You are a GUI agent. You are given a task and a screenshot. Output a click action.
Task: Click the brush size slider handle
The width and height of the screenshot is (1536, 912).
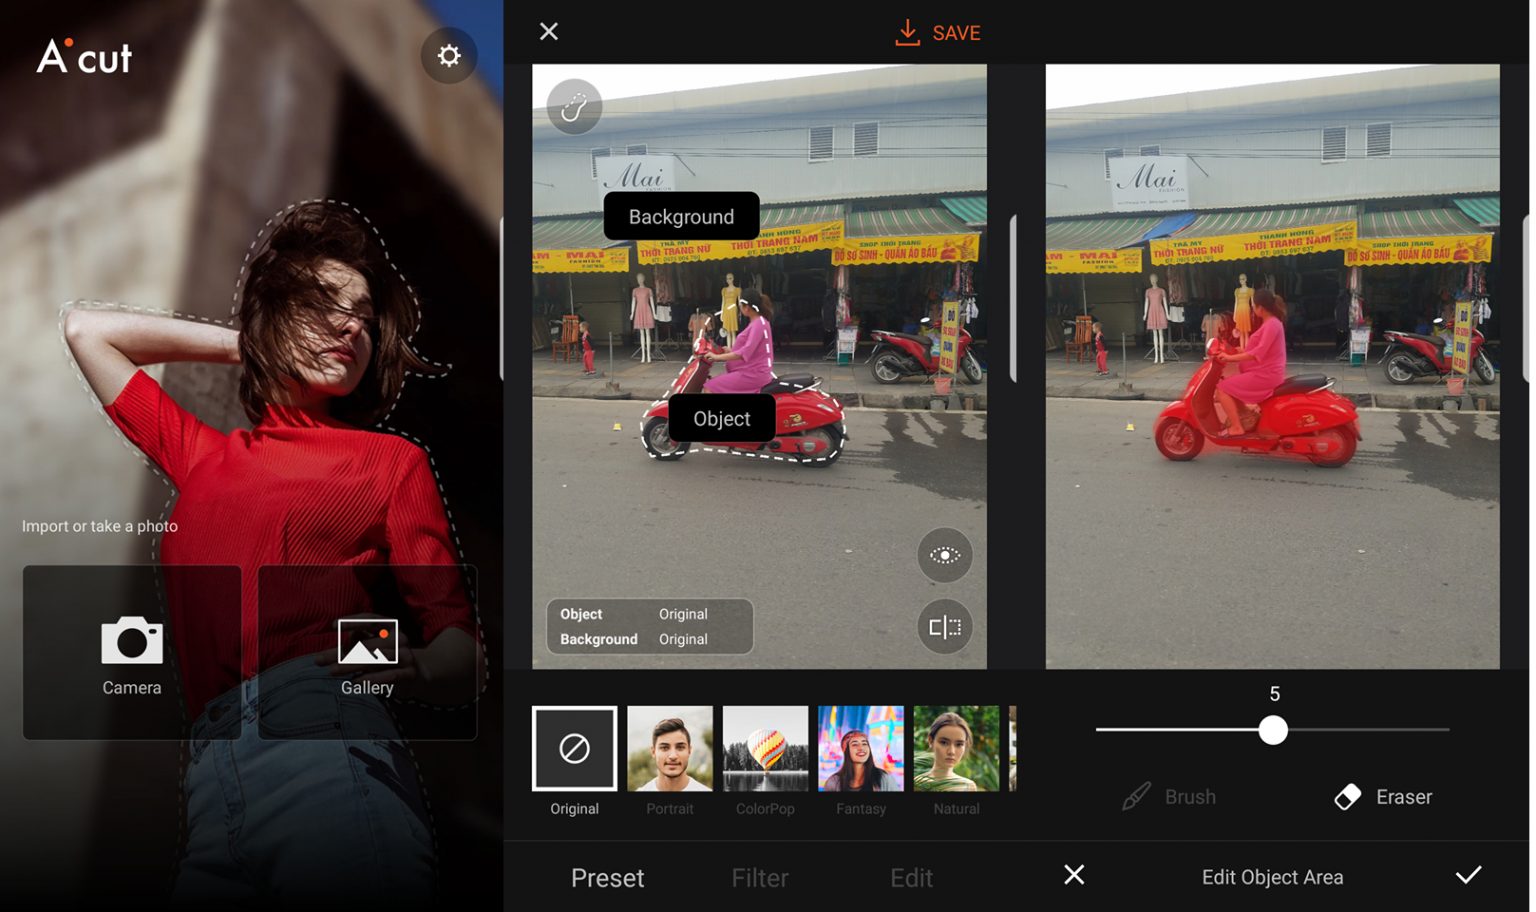click(1273, 730)
